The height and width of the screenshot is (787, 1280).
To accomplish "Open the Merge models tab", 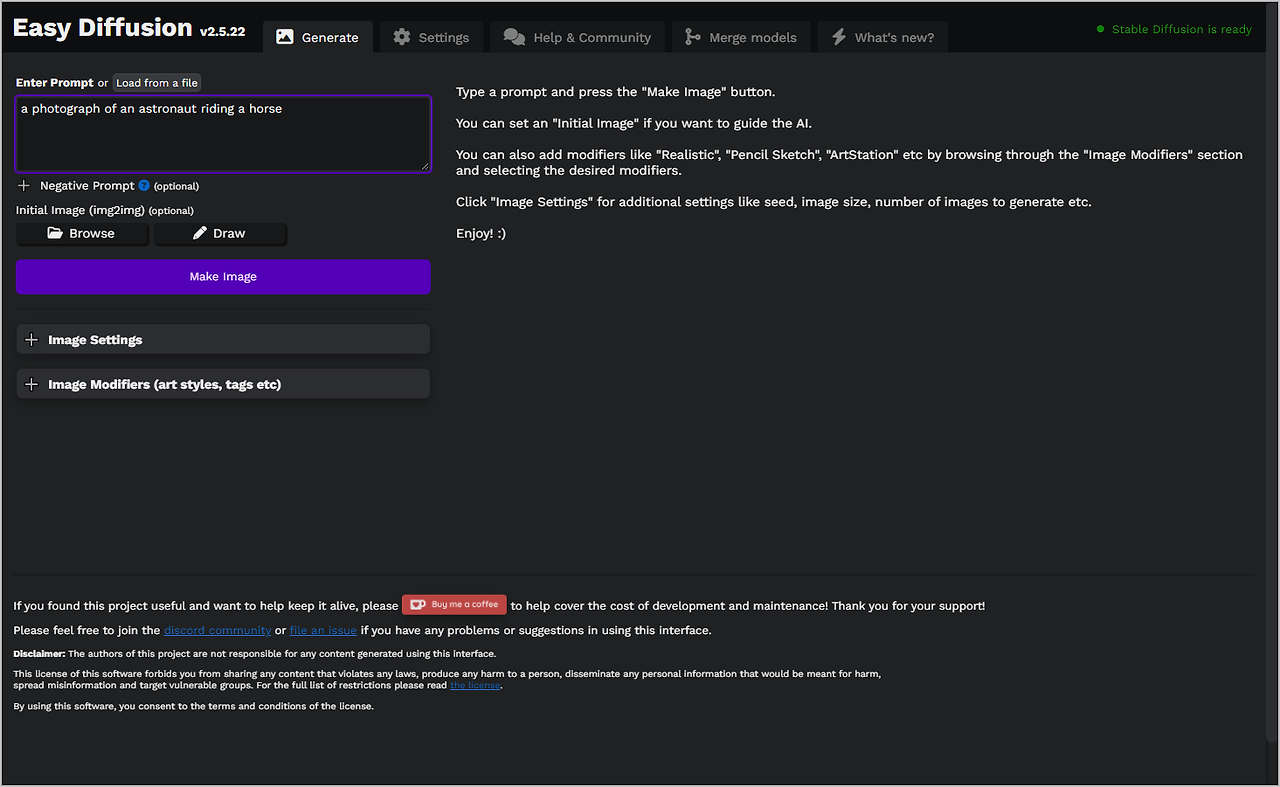I will pos(741,37).
